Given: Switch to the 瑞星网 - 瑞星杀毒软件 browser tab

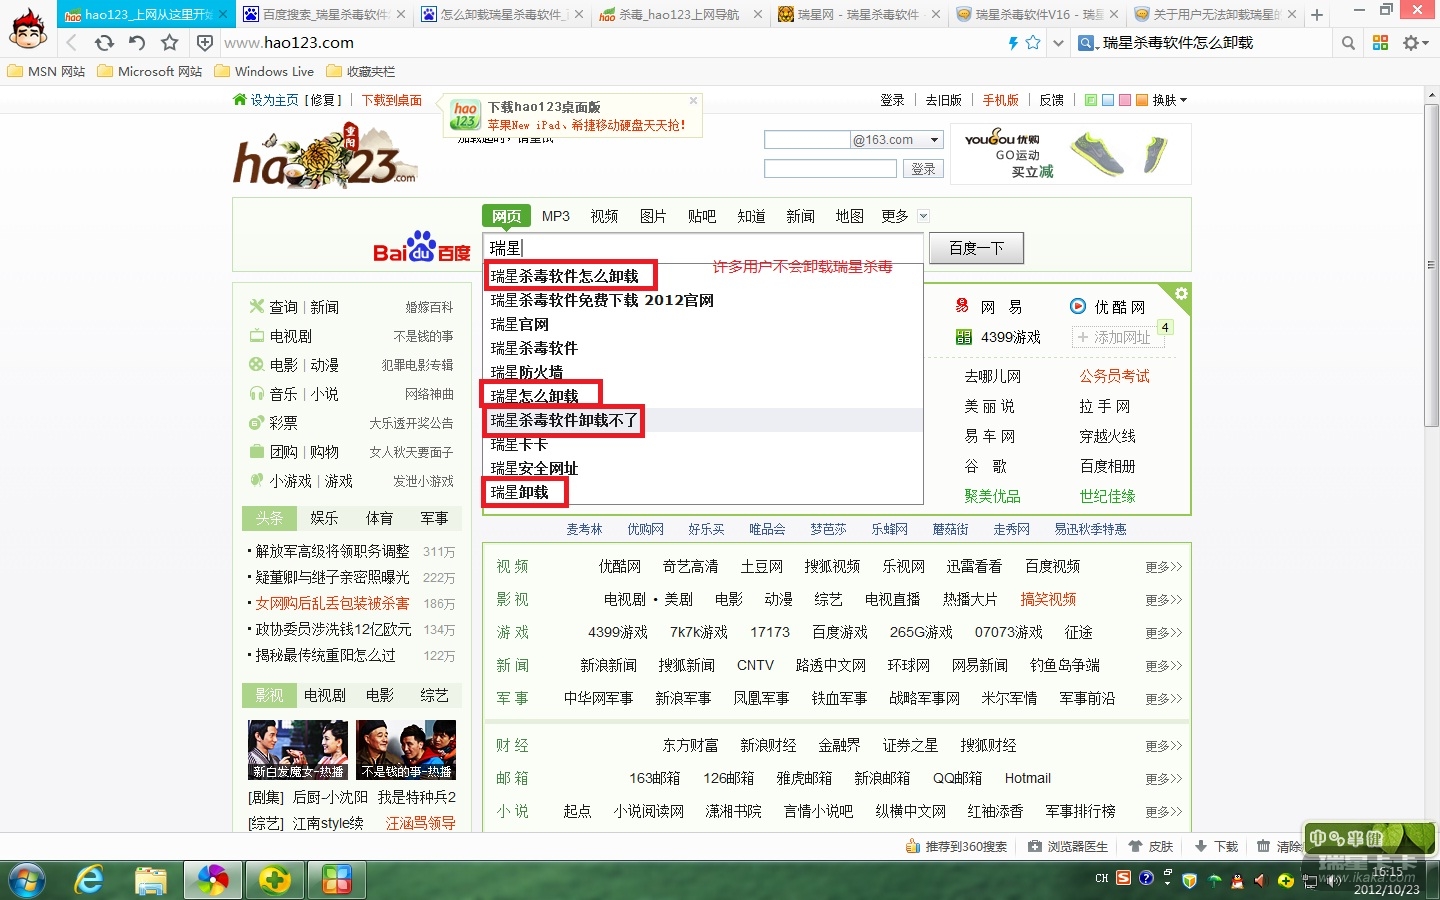Looking at the screenshot, I should coord(857,15).
